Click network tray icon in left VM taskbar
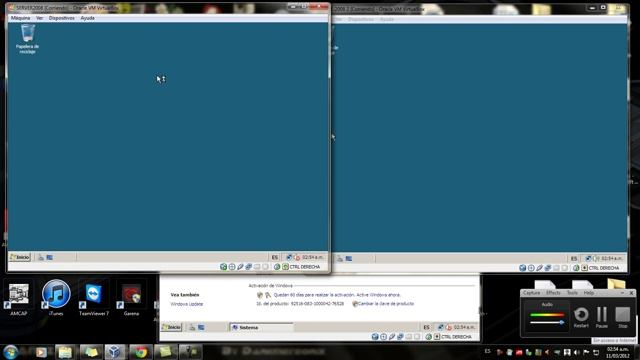The height and width of the screenshot is (360, 640). pos(289,257)
